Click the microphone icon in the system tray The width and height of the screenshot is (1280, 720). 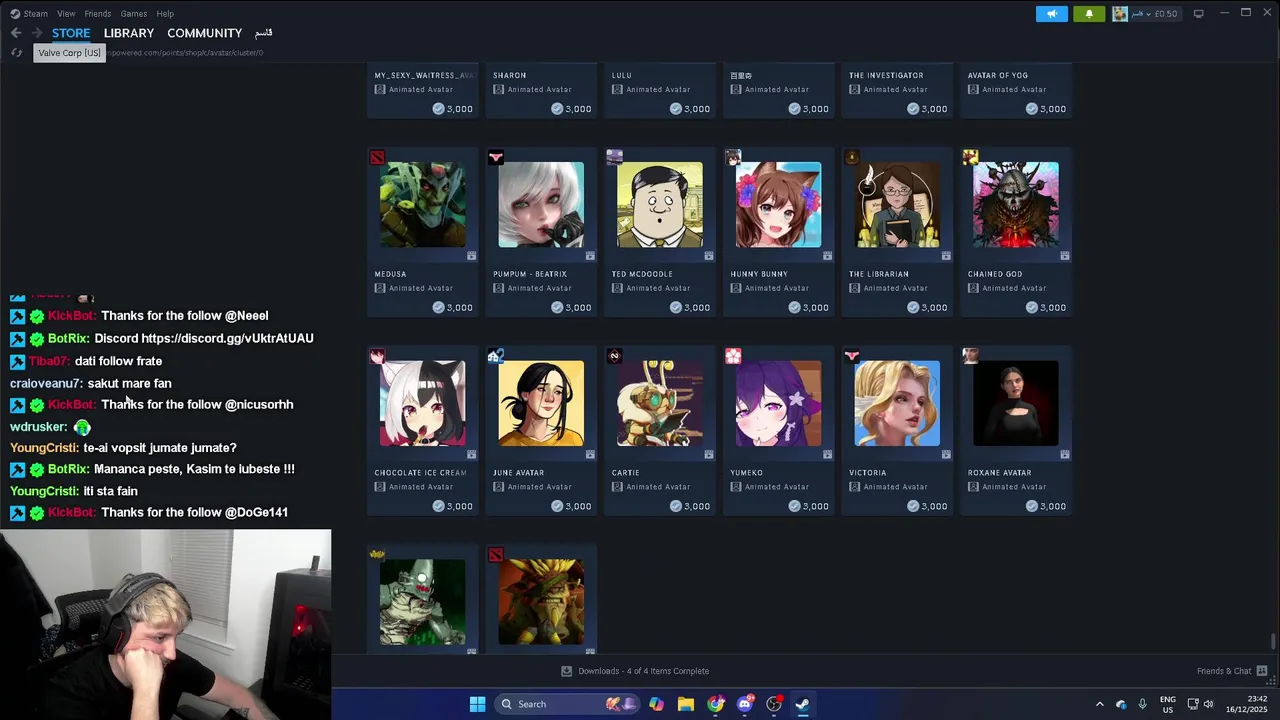pos(1142,704)
